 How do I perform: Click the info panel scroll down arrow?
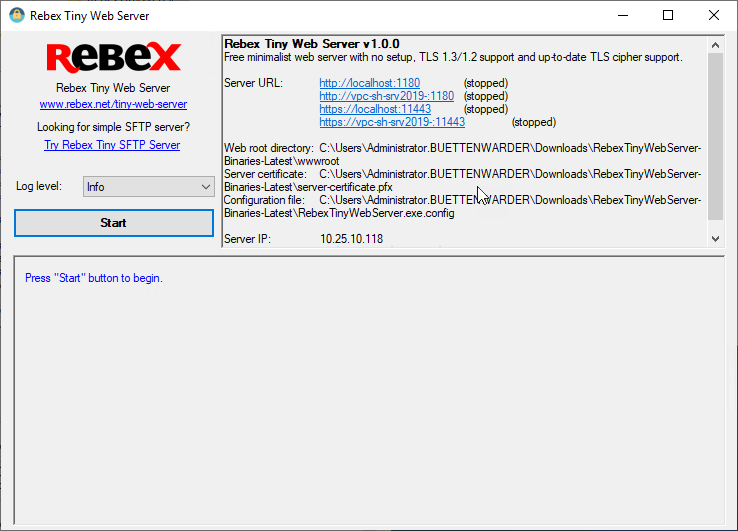tap(715, 239)
